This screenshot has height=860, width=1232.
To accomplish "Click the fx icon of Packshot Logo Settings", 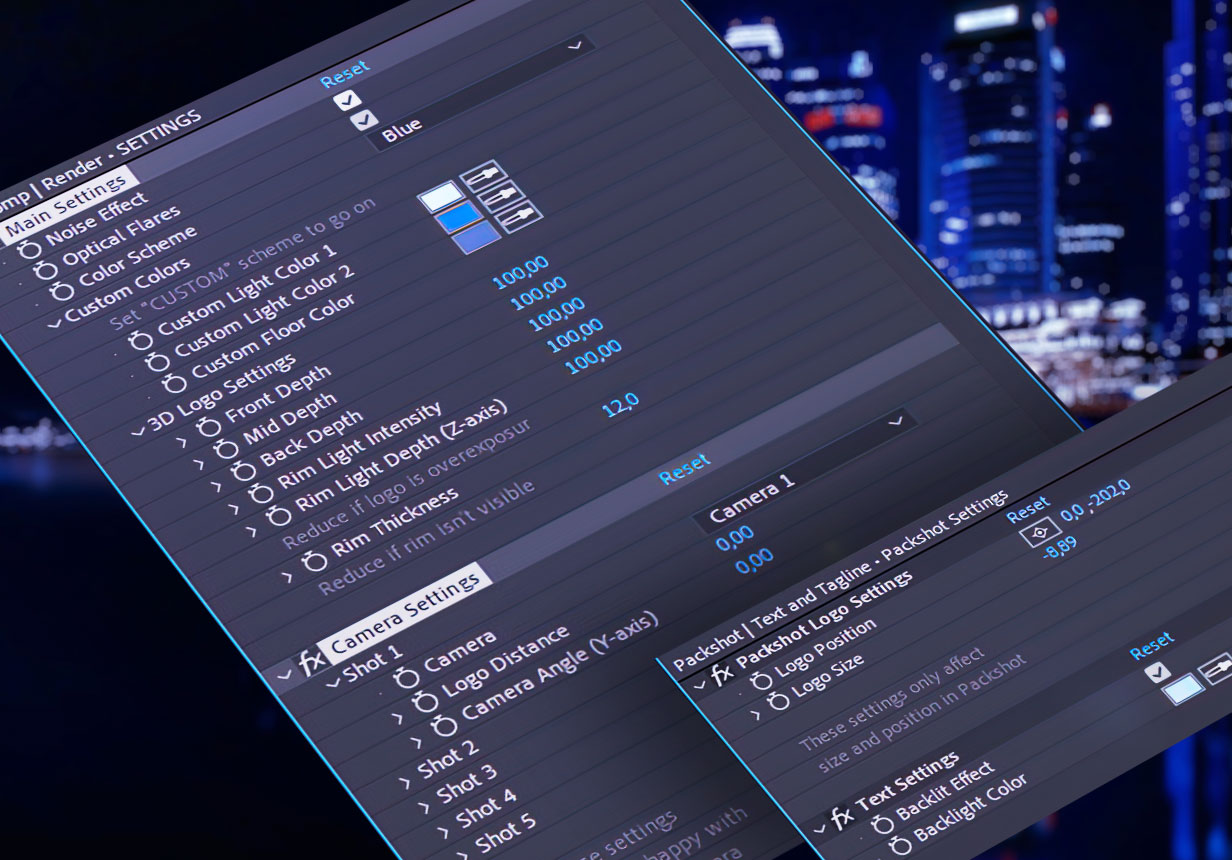I will pyautogui.click(x=721, y=675).
